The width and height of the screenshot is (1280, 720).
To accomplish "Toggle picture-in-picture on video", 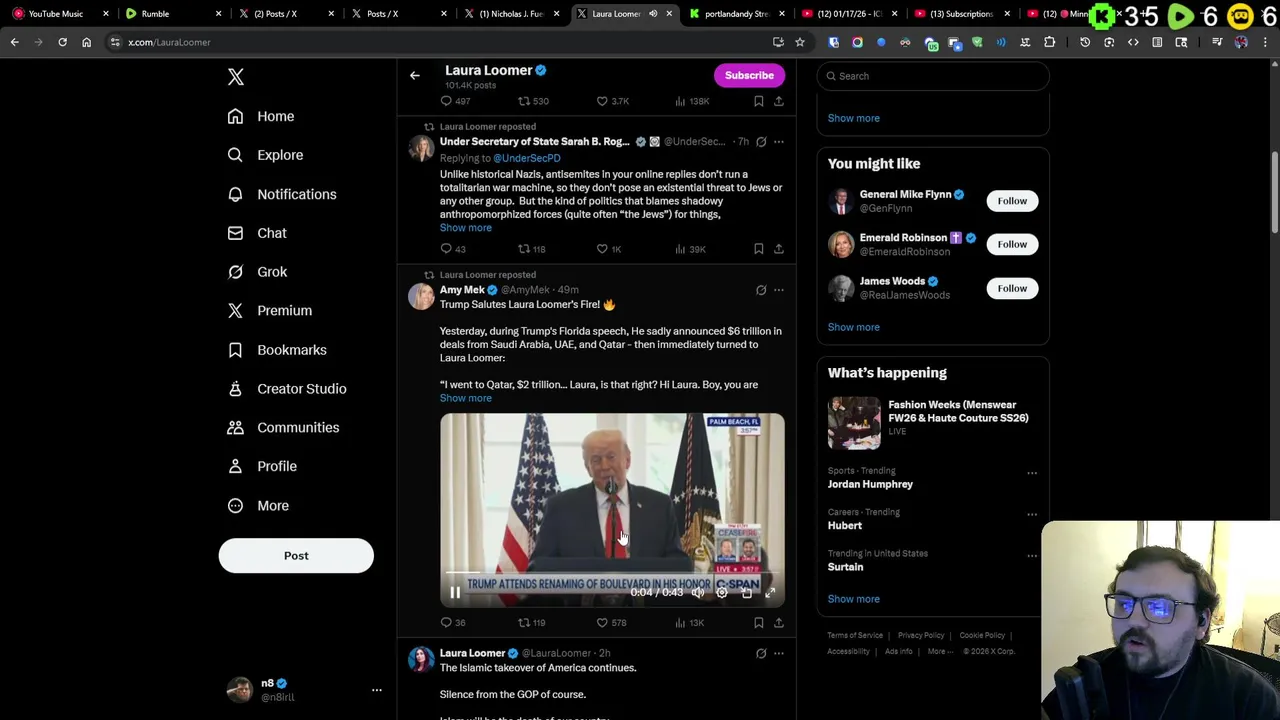I will pos(746,593).
